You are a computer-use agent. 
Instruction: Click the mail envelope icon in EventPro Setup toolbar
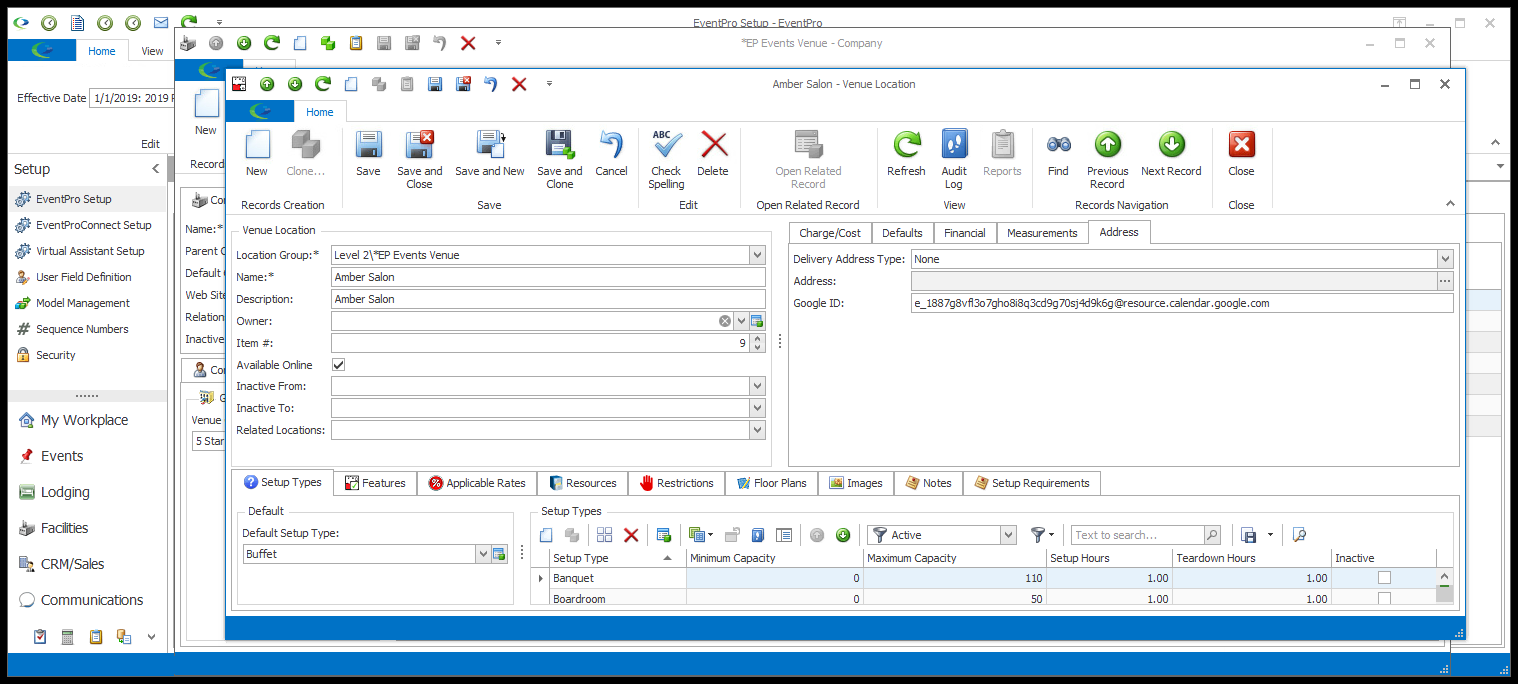[x=161, y=22]
